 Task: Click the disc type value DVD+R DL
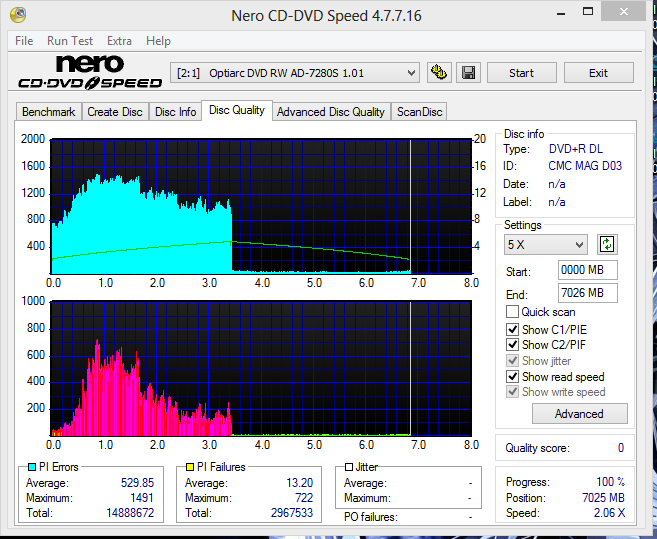576,149
